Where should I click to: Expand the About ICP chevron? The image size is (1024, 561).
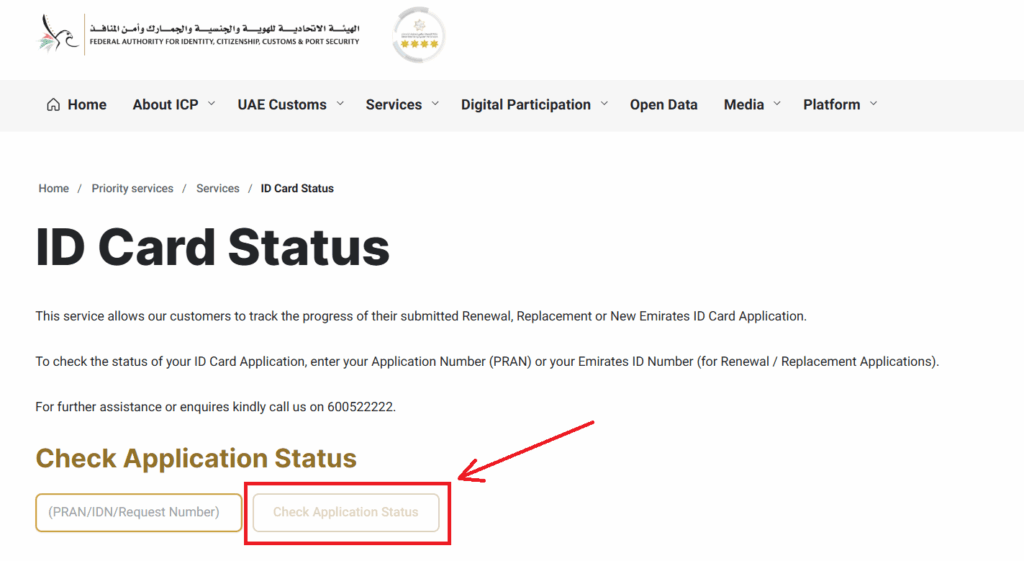211,104
